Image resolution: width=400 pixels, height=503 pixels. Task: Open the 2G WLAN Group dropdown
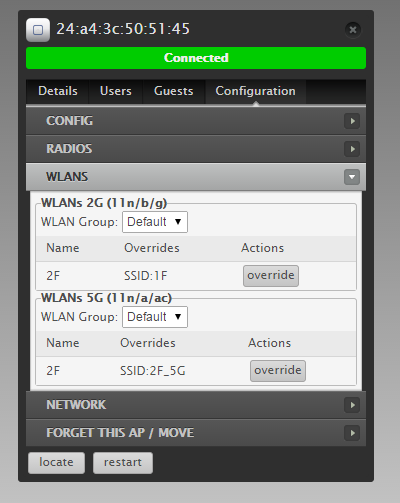[155, 222]
